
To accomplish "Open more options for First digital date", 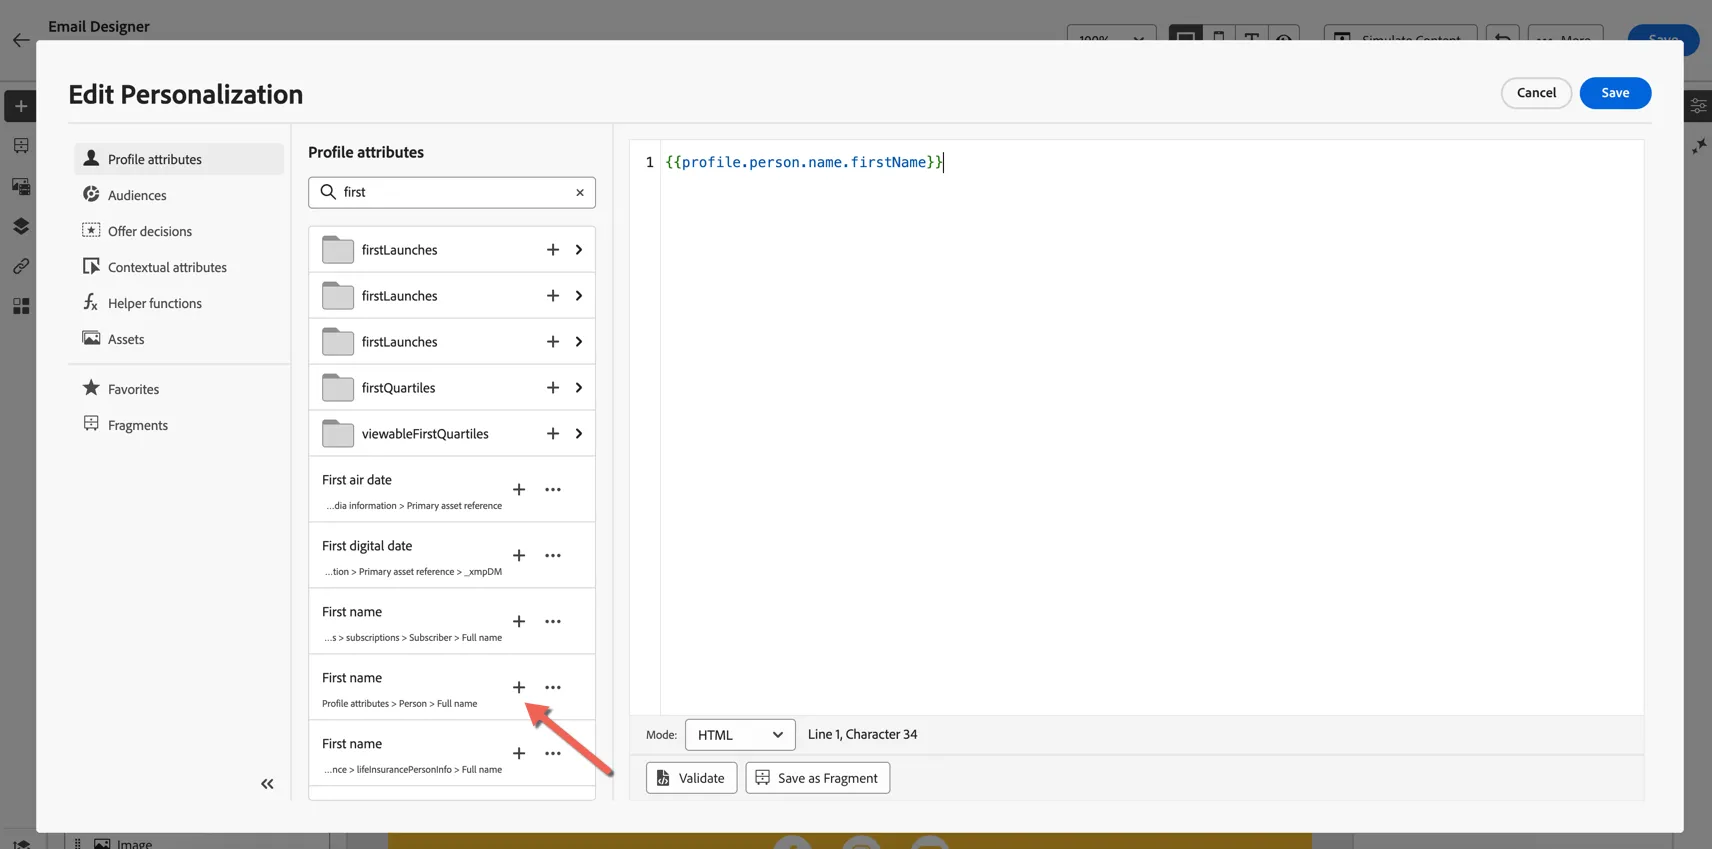I will click(553, 556).
